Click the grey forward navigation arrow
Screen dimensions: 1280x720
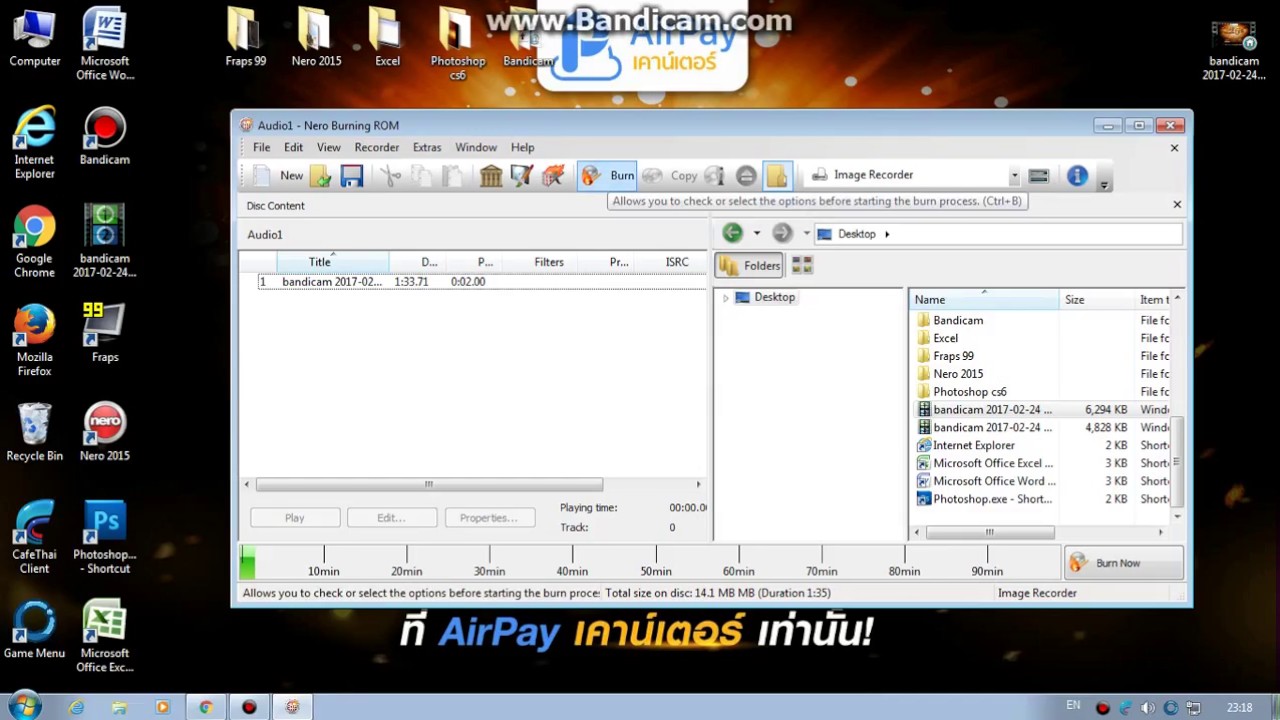pyautogui.click(x=782, y=233)
